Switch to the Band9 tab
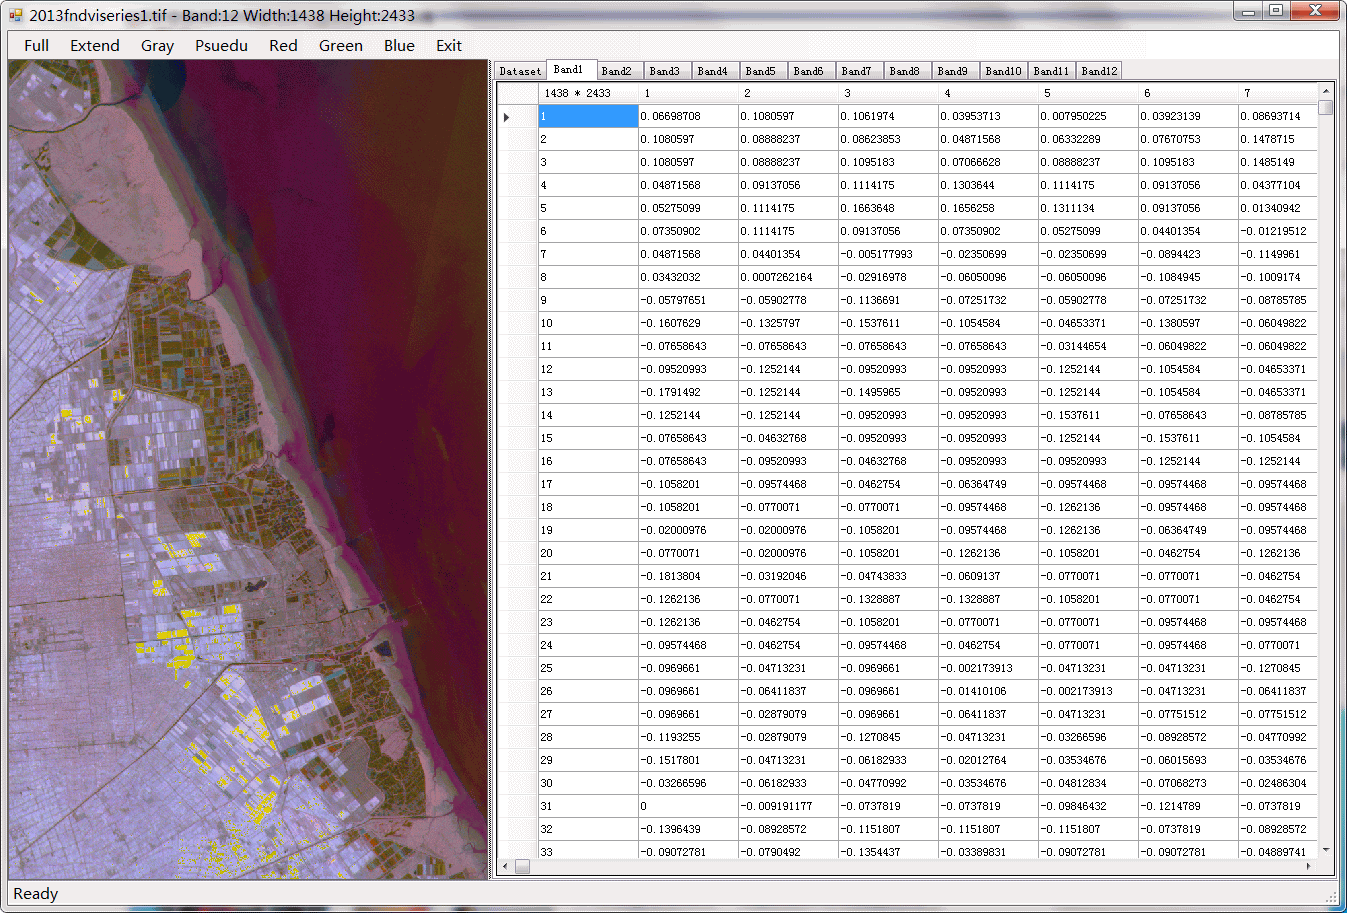1347x913 pixels. (953, 71)
